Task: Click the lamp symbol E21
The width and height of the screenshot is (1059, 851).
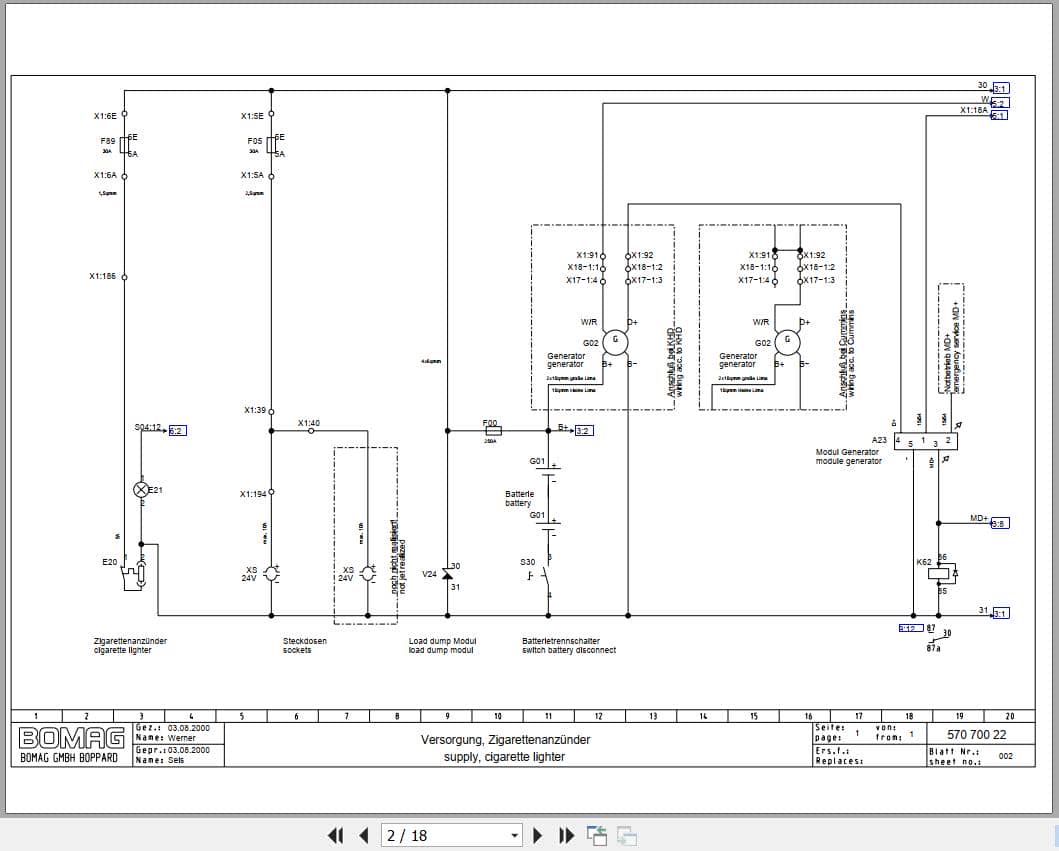Action: pos(141,490)
